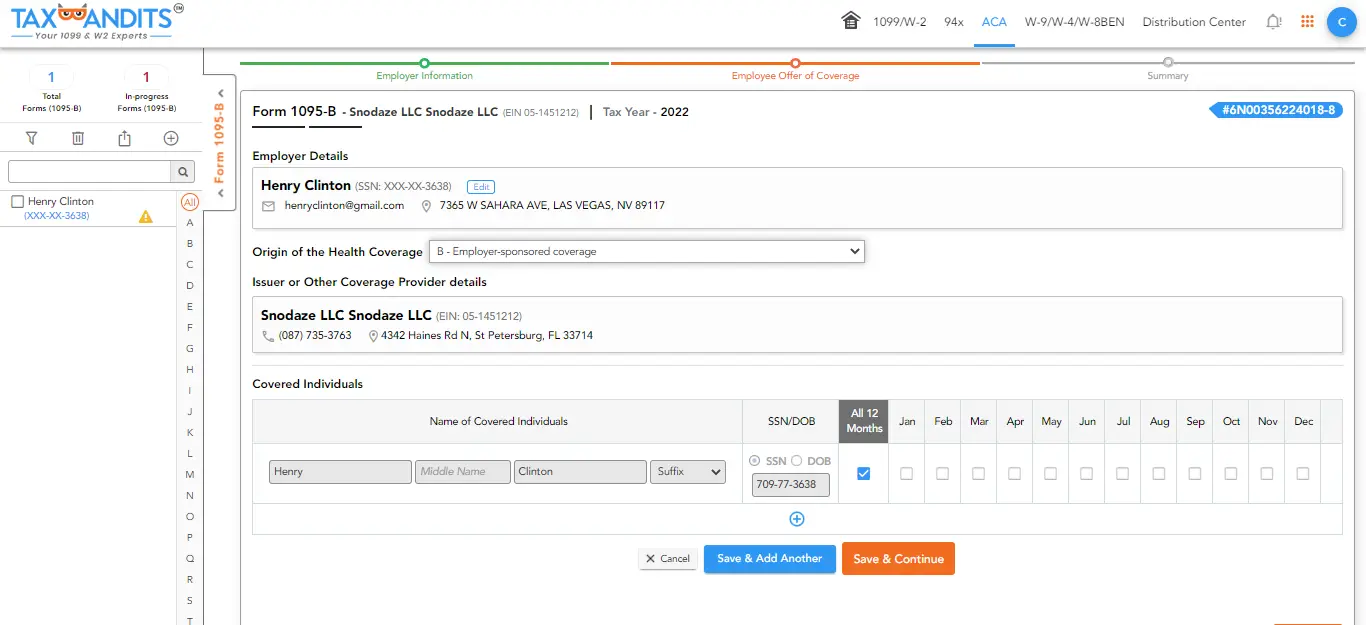Click the warning icon beside Henry Clinton

pyautogui.click(x=146, y=216)
